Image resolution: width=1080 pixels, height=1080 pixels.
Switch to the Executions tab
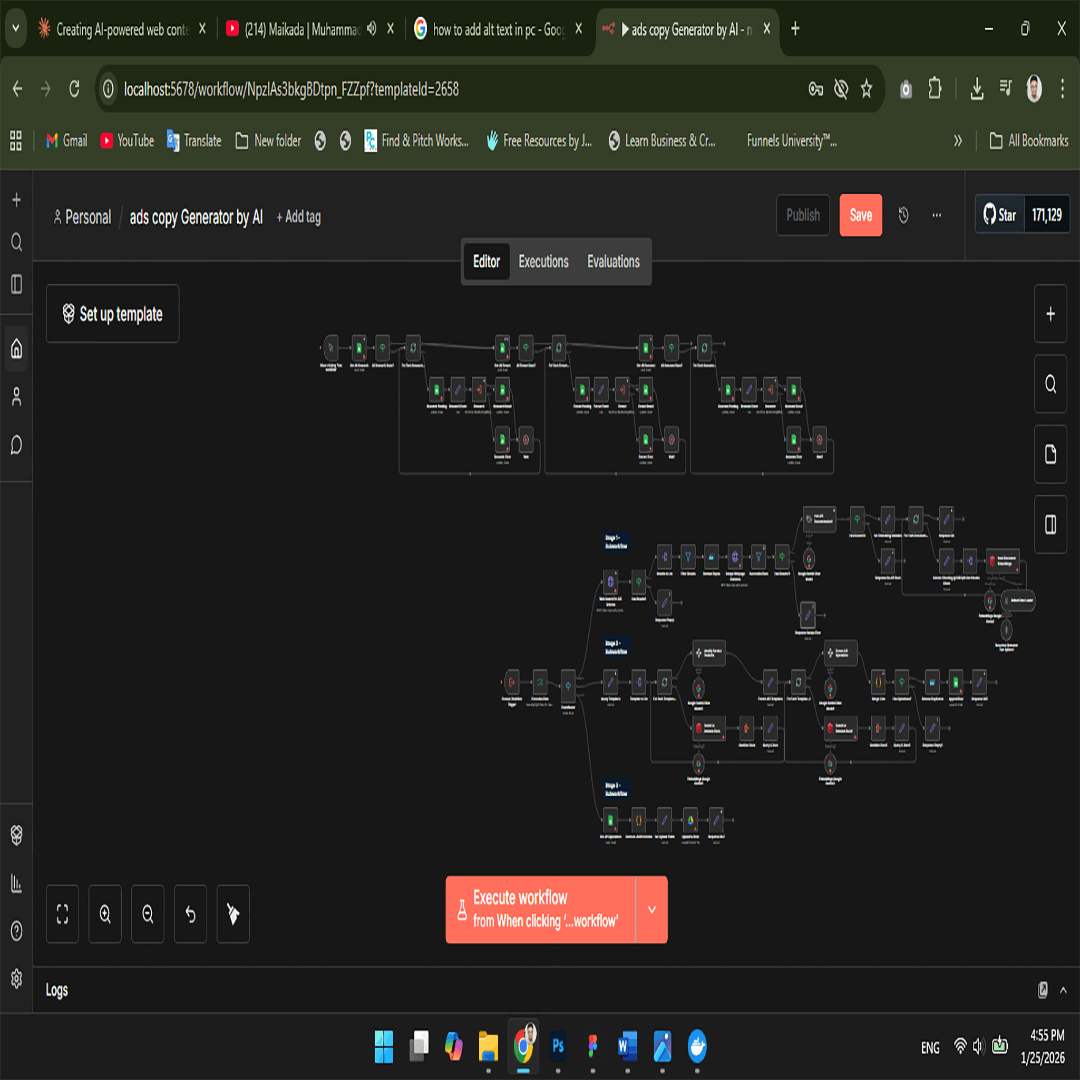click(543, 262)
